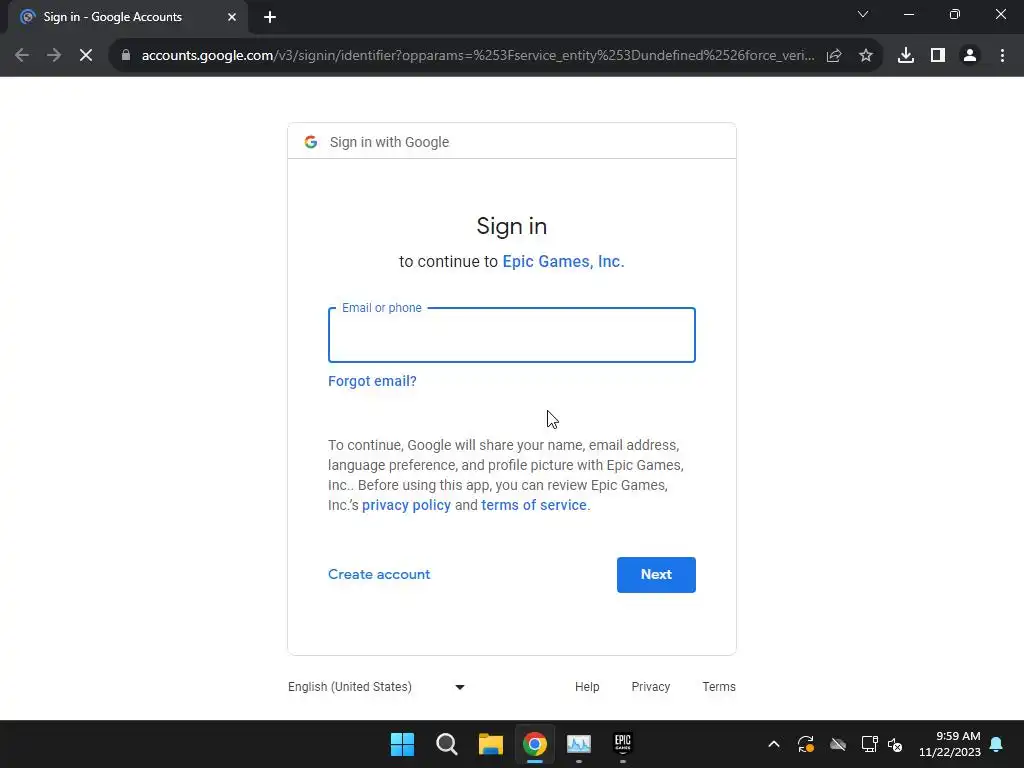Open Epic Games, Inc. link
The image size is (1024, 768).
563,261
